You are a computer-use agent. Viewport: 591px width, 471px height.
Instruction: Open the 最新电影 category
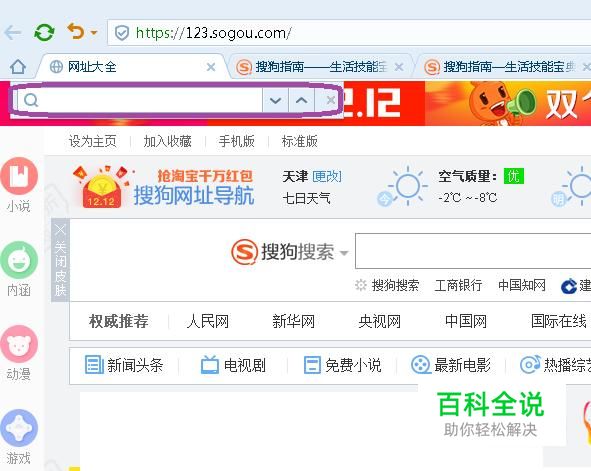pos(451,365)
